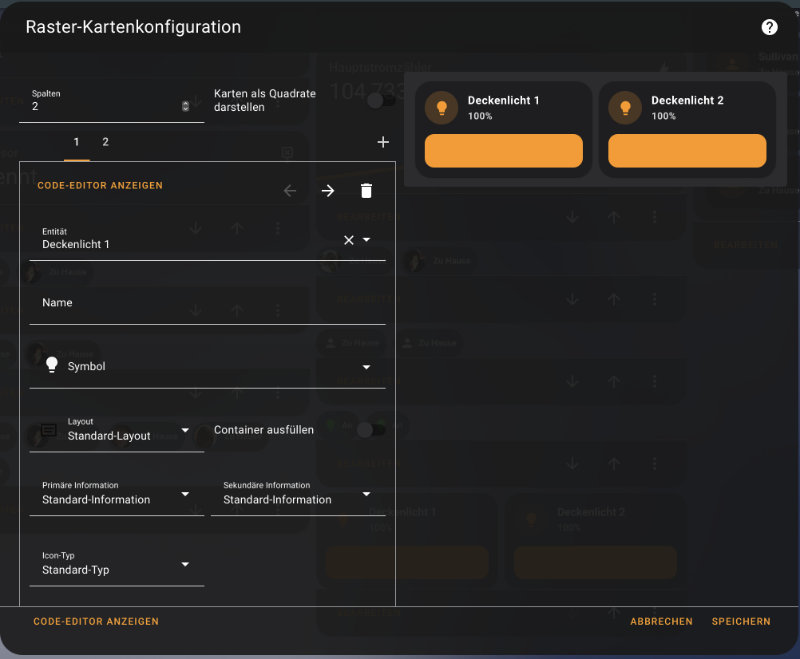Click Deckenlicht 1 bulb icon in preview
The height and width of the screenshot is (659, 800).
pos(441,108)
